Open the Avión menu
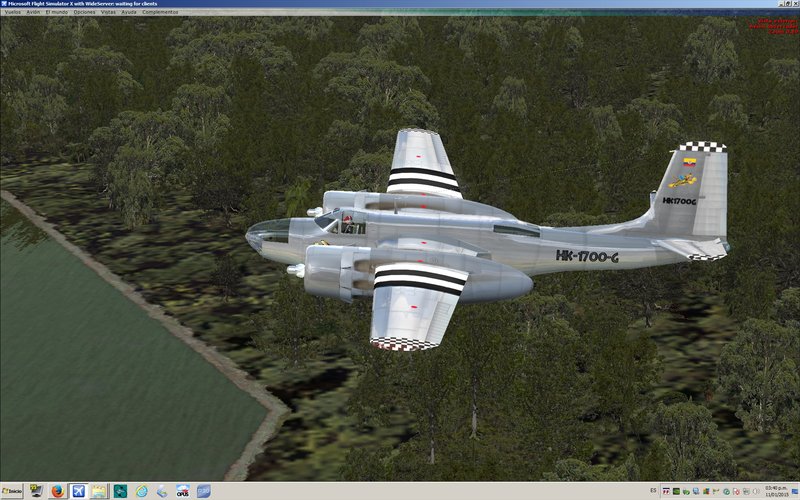 click(x=34, y=12)
